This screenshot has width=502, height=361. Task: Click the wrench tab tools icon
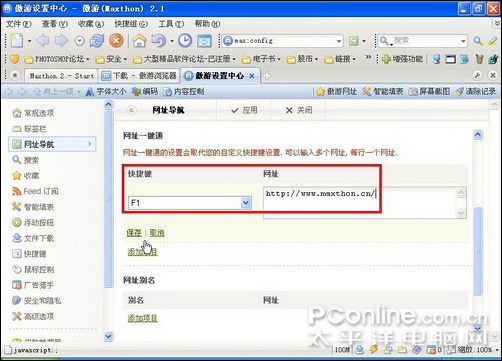pos(477,75)
